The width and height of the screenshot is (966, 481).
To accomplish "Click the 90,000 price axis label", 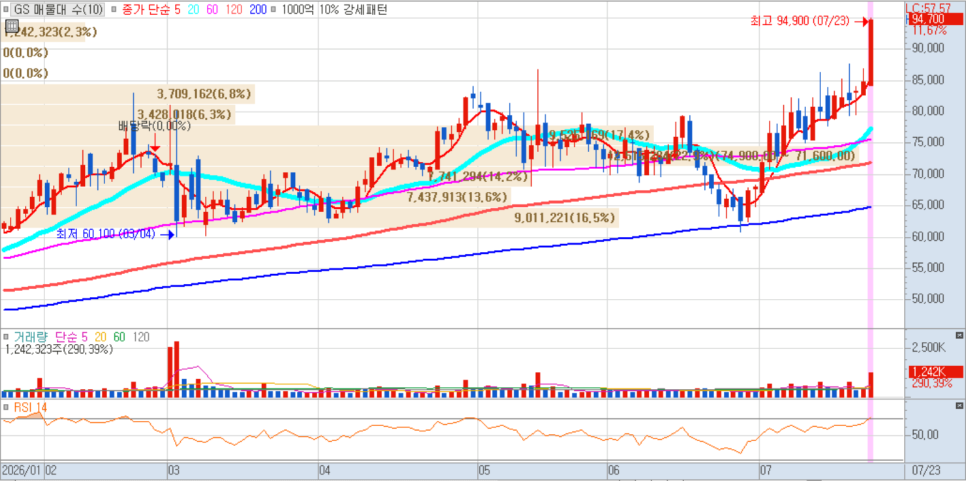I will 927,48.
